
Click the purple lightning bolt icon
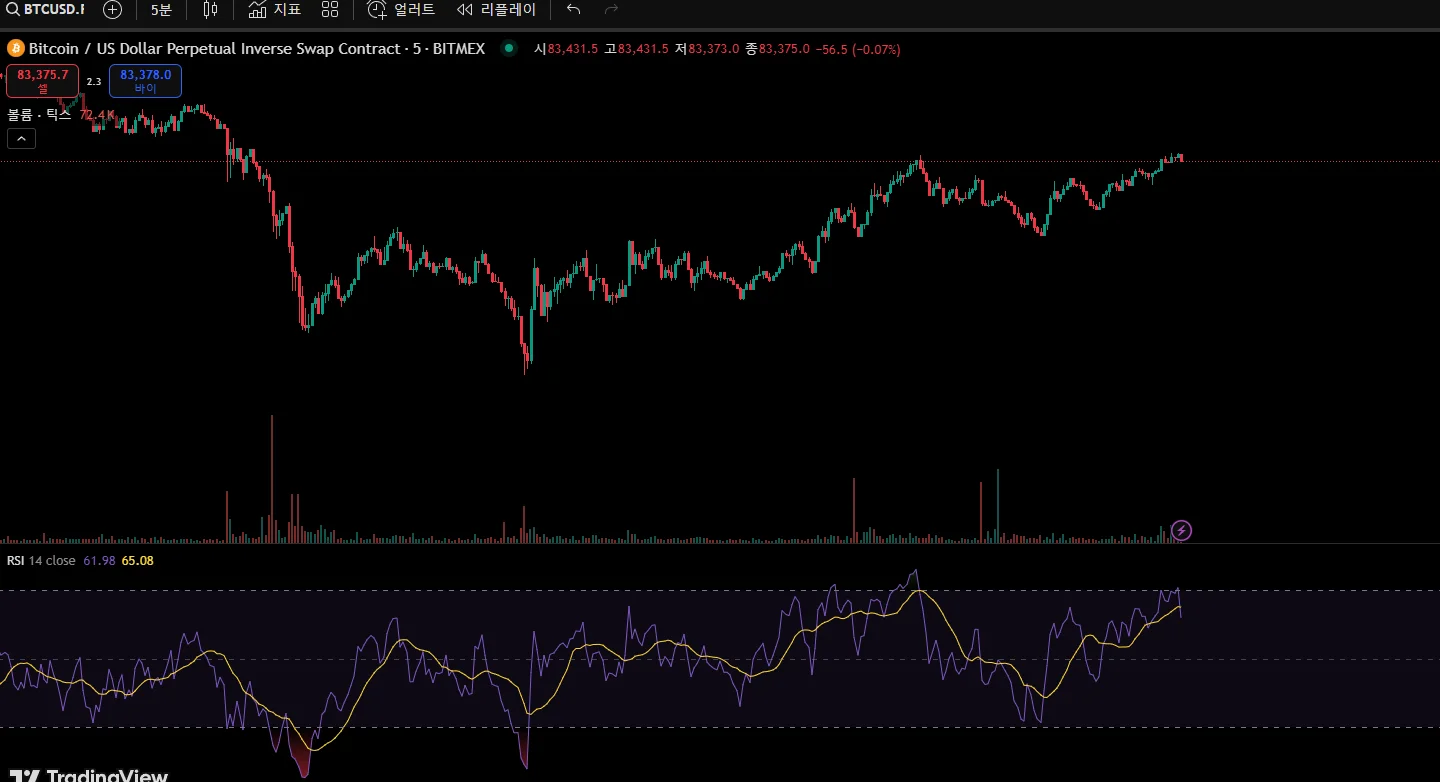[1182, 530]
